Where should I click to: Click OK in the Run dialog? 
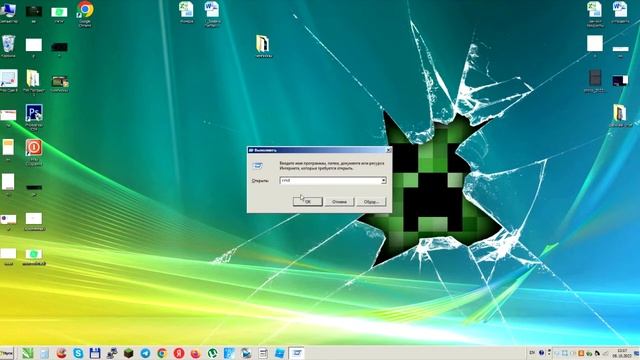[x=307, y=201]
